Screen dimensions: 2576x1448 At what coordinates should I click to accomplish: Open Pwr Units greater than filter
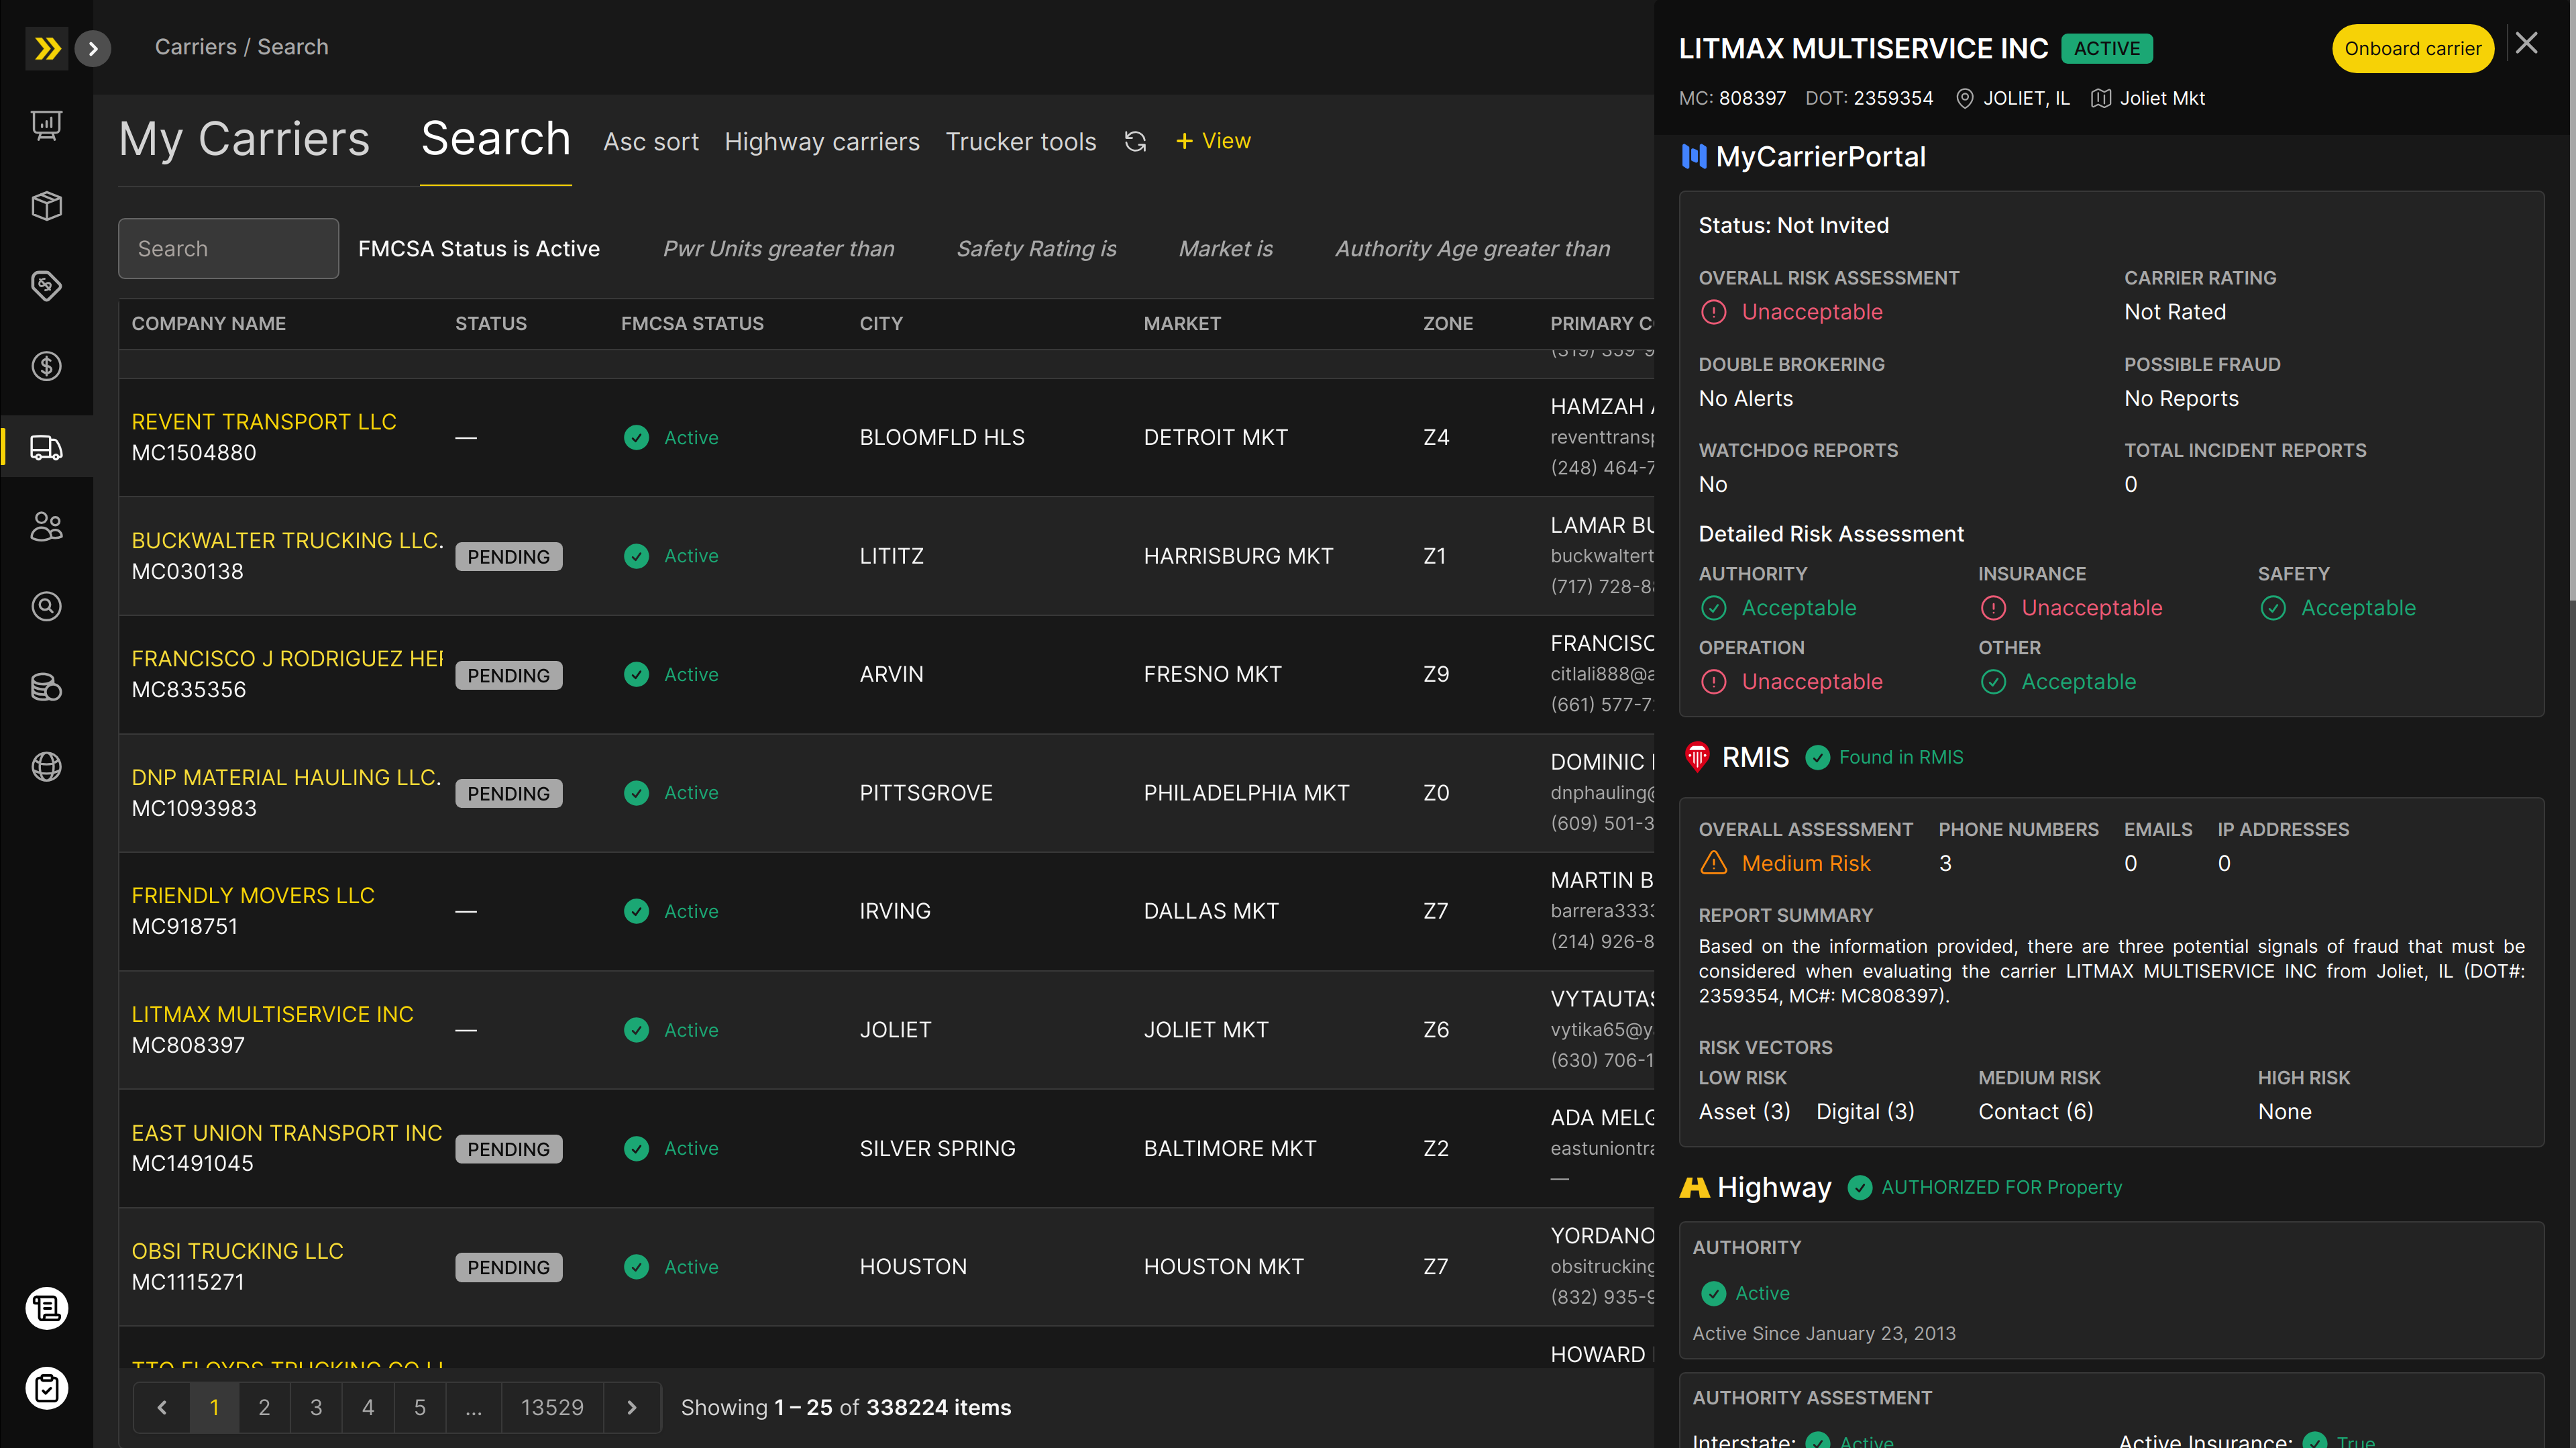[778, 248]
